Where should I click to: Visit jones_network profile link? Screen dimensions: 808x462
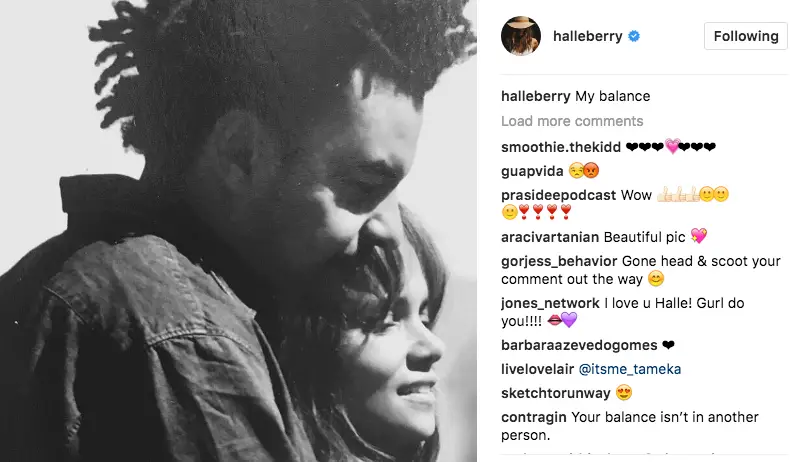tap(550, 303)
